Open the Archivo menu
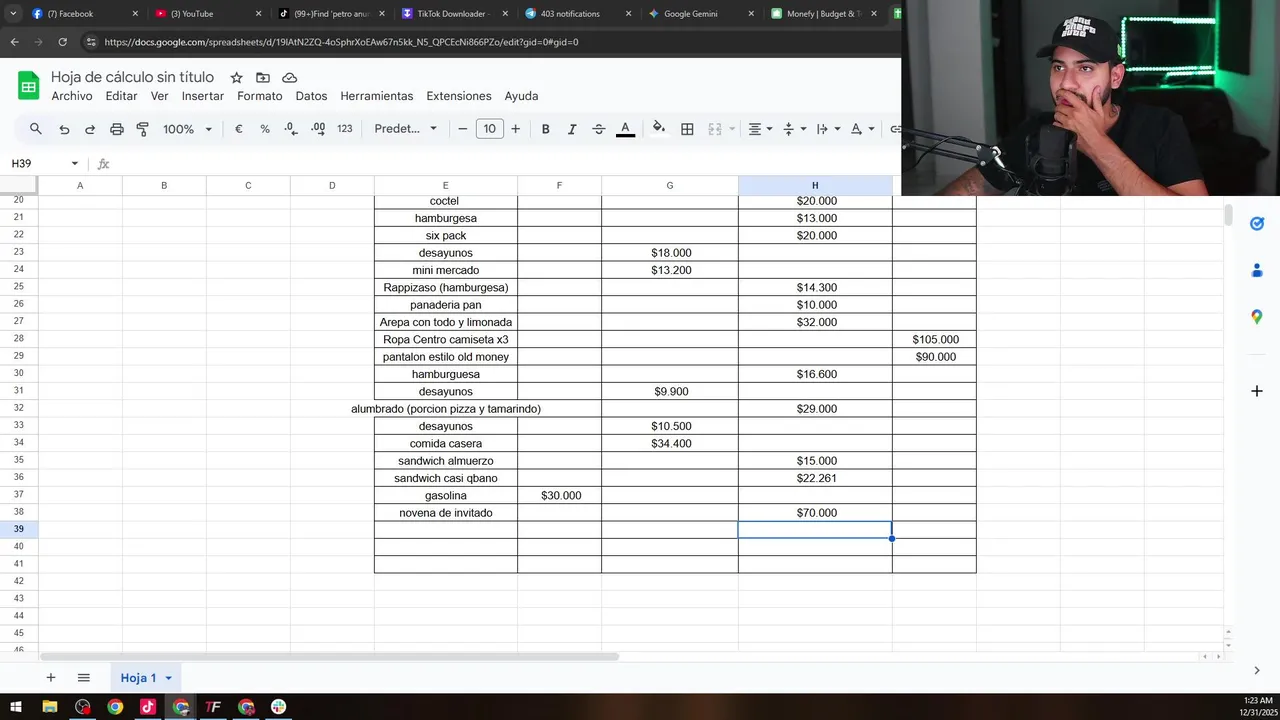1280x720 pixels. (72, 96)
